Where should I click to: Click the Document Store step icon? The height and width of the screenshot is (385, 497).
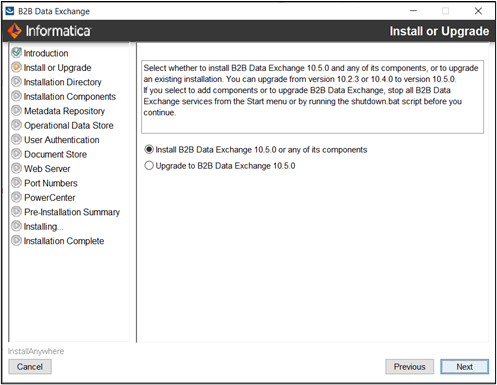pos(16,154)
